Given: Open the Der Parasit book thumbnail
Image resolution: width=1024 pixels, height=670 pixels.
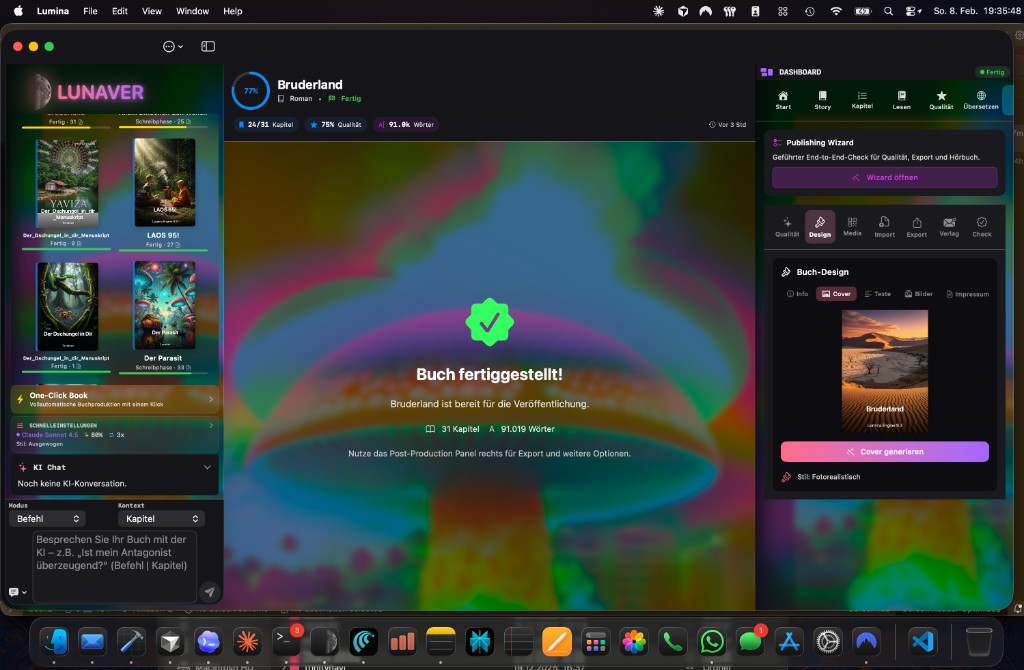Looking at the screenshot, I should pyautogui.click(x=164, y=303).
